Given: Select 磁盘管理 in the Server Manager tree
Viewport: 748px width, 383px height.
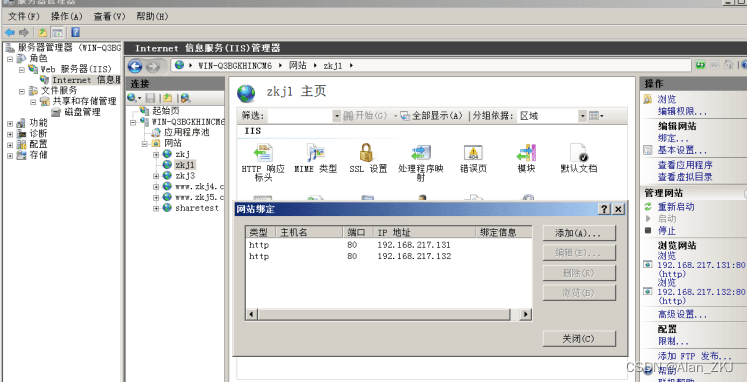Looking at the screenshot, I should tap(83, 112).
